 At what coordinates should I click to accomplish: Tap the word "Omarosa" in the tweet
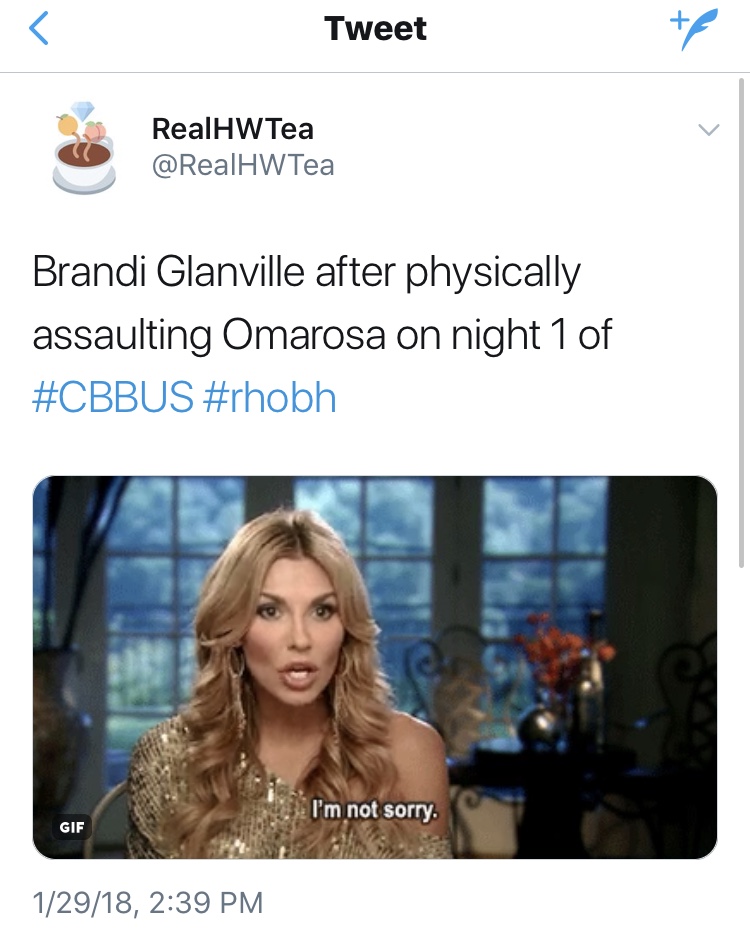pos(304,334)
